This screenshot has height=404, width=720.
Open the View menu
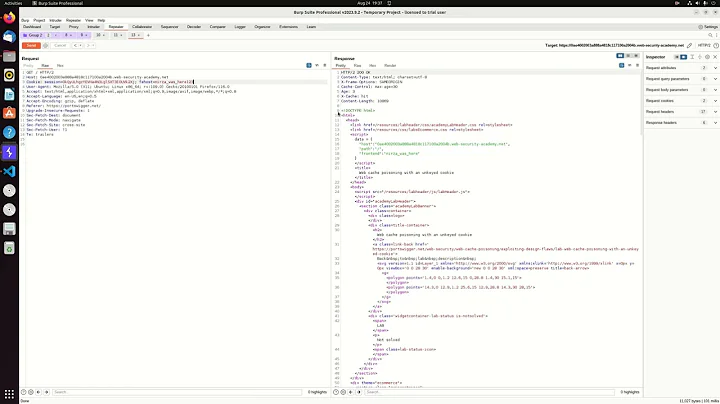click(x=89, y=20)
